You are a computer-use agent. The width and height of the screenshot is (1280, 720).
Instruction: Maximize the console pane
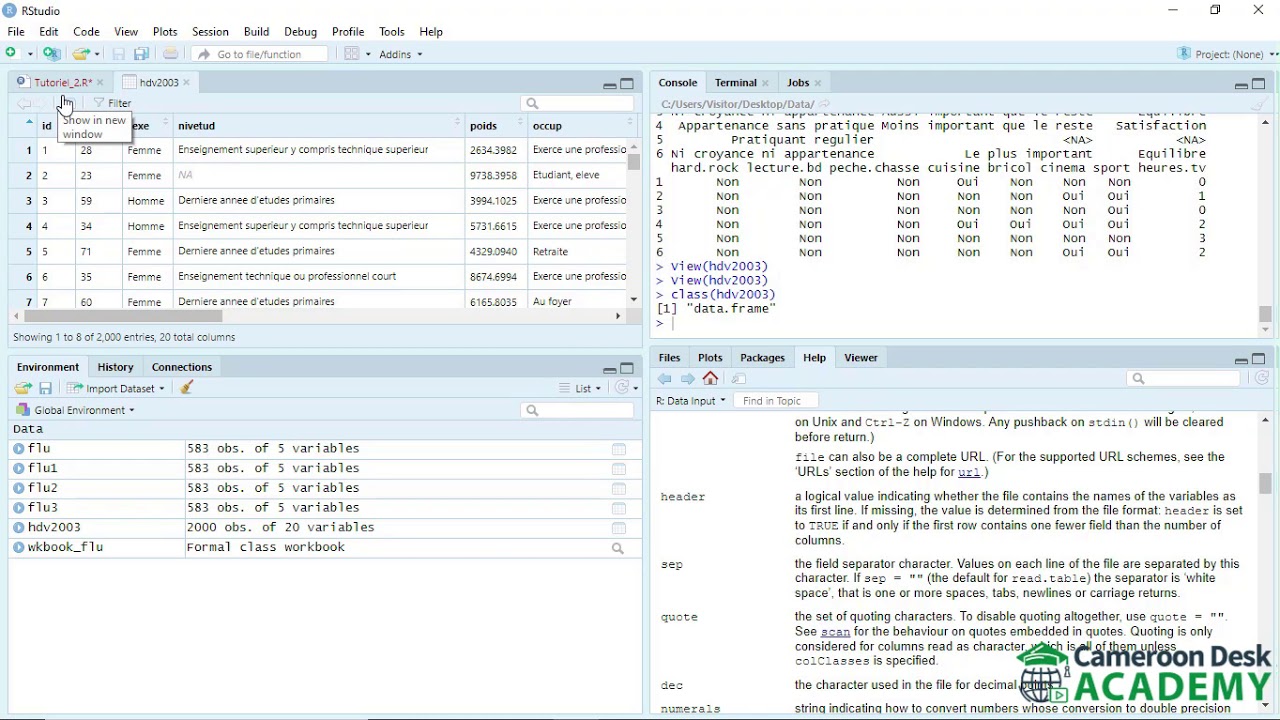1259,84
